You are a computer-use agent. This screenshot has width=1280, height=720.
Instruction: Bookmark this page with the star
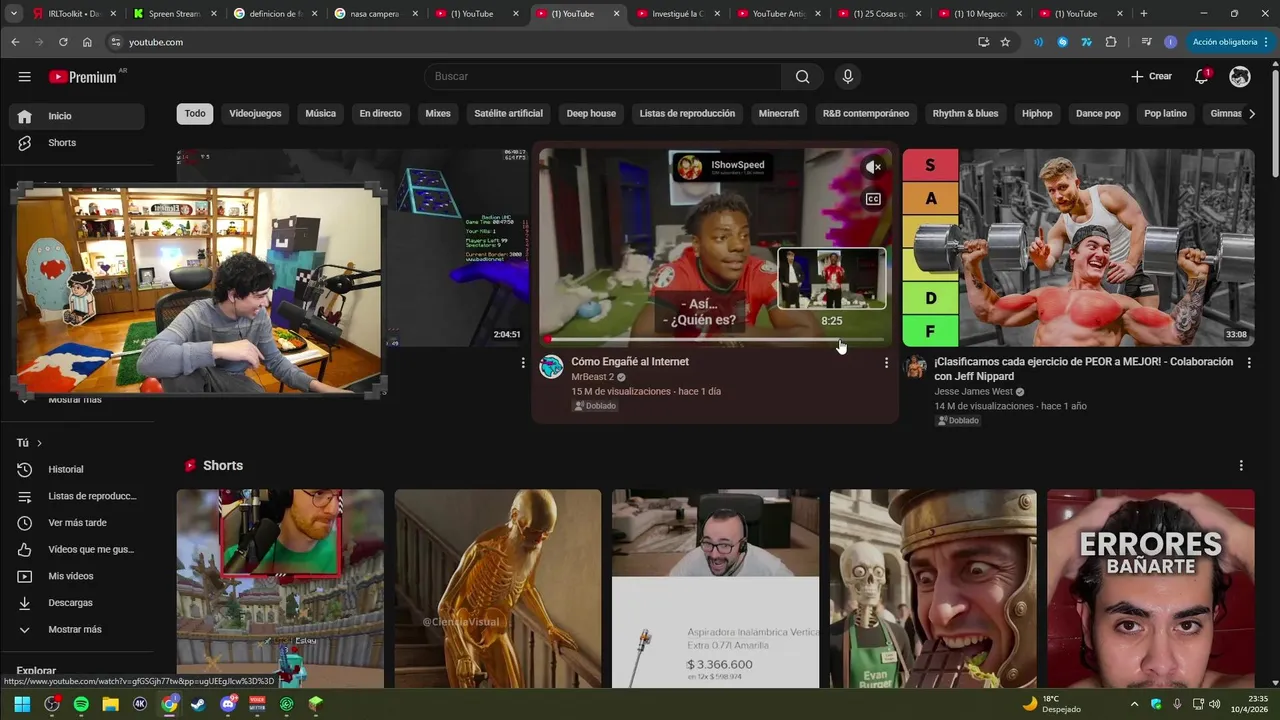point(1005,42)
